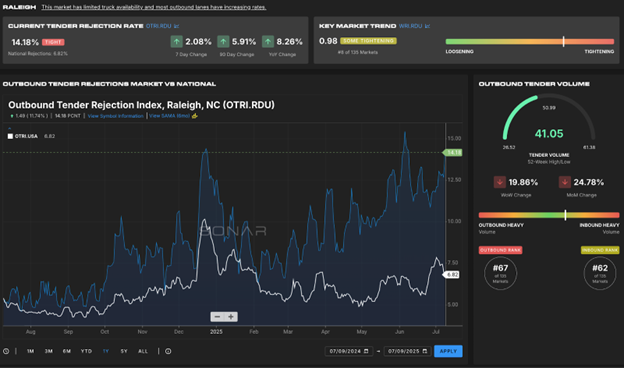Click the 14.18% rejection rate value
The width and height of the screenshot is (624, 368).
click(25, 42)
